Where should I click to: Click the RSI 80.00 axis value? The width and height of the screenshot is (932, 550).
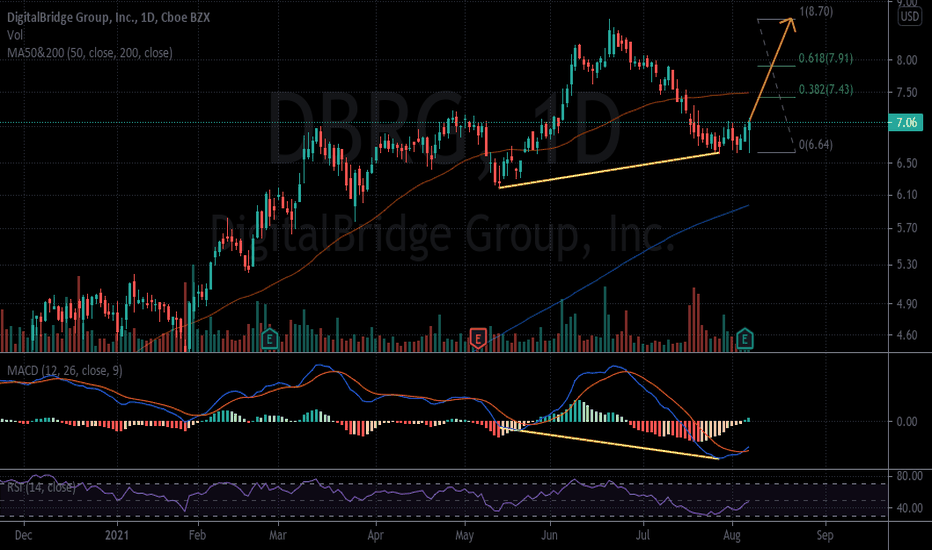pyautogui.click(x=909, y=476)
